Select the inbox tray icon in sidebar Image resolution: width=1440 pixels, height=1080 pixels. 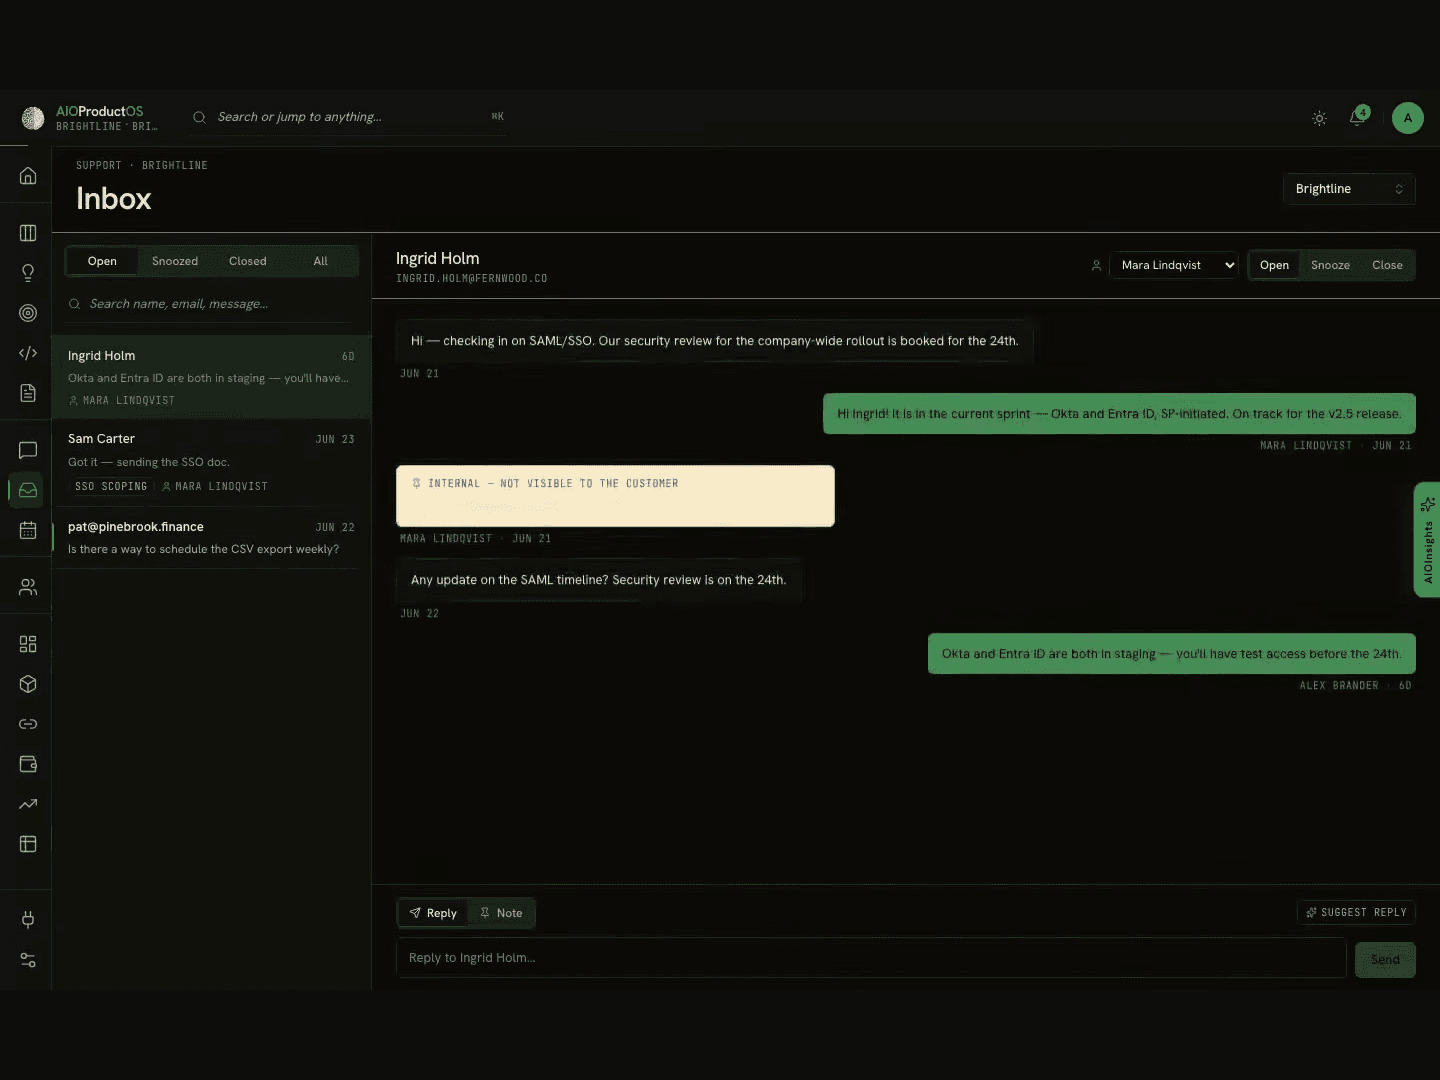(x=28, y=490)
